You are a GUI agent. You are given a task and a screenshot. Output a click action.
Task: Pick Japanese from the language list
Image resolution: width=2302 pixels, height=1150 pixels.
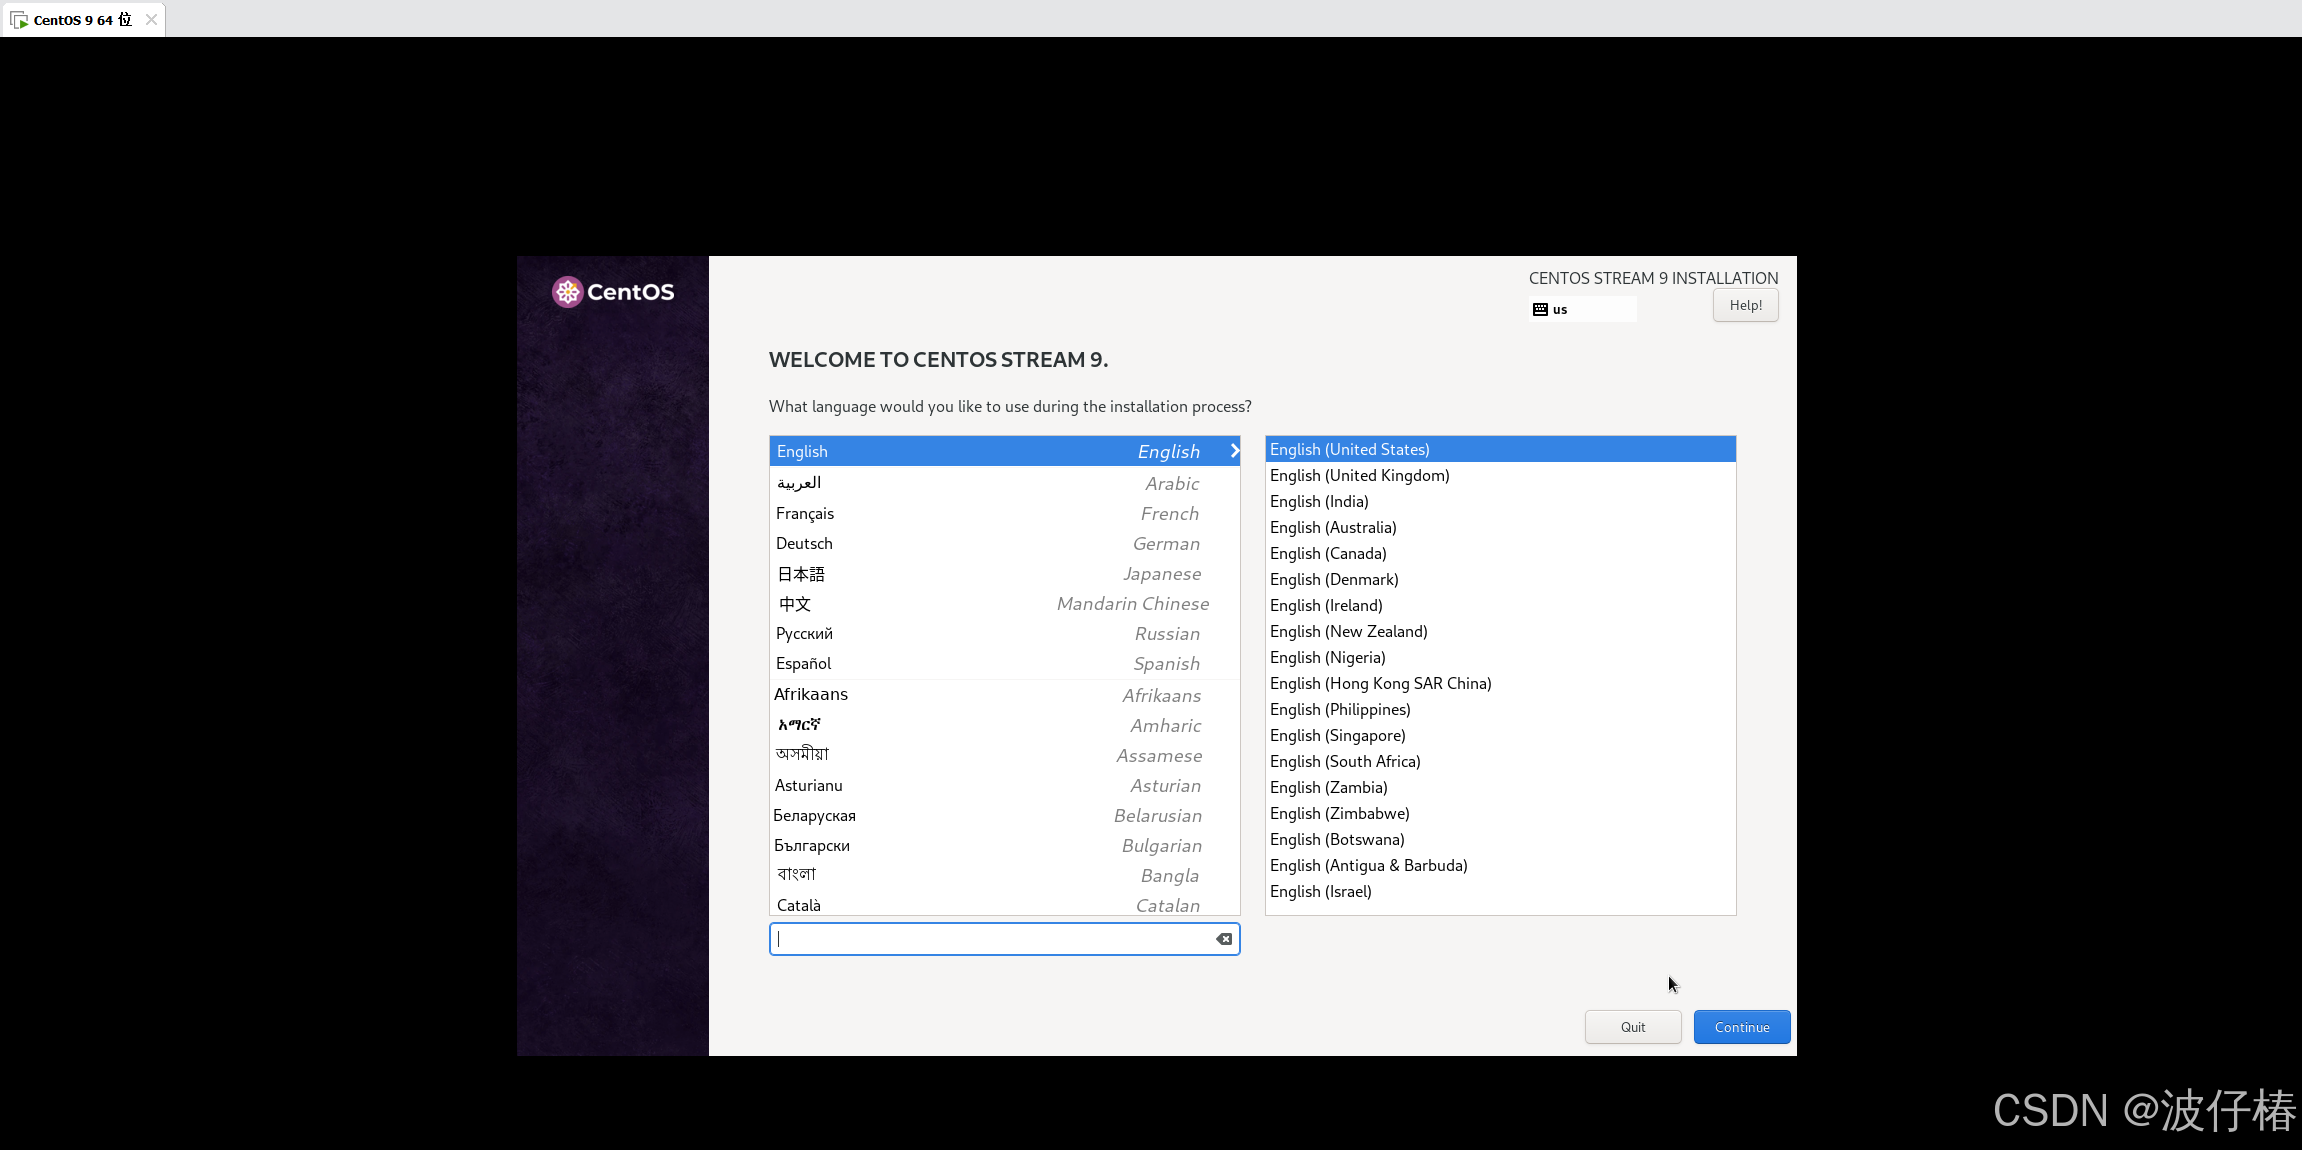click(x=1003, y=574)
